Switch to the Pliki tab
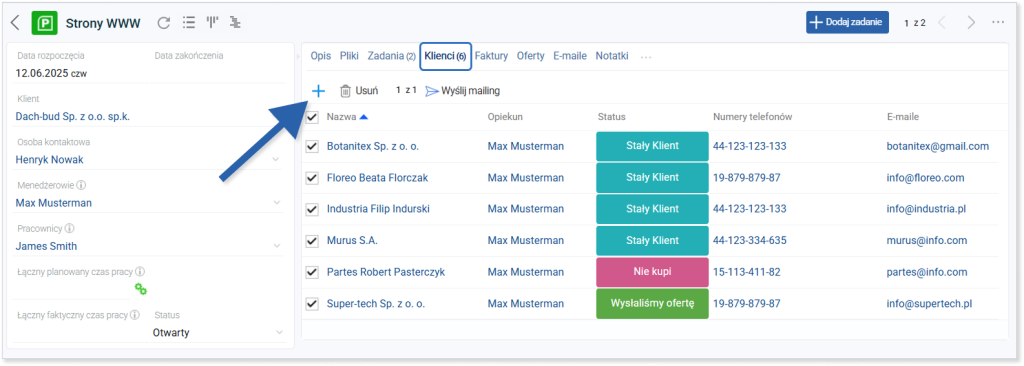Screen dimensions: 1024x366 point(349,56)
